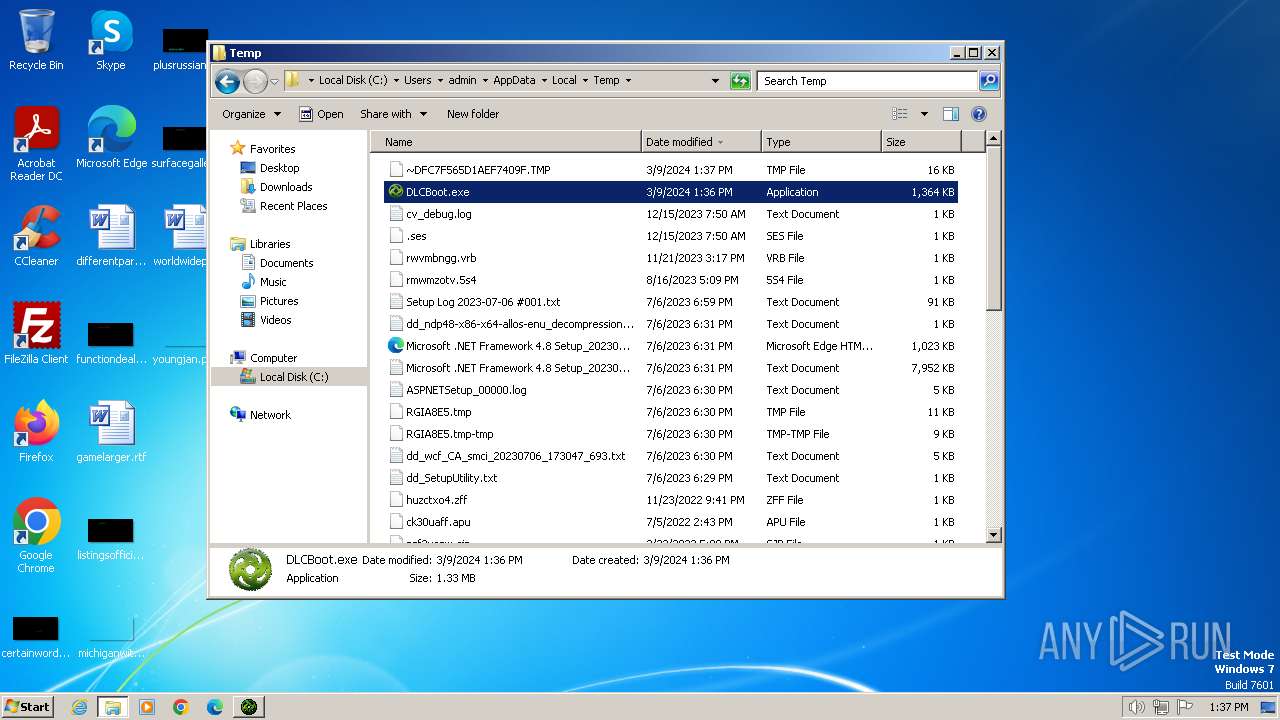Viewport: 1280px width, 720px height.
Task: Click AppData in the address breadcrumb
Action: (514, 81)
